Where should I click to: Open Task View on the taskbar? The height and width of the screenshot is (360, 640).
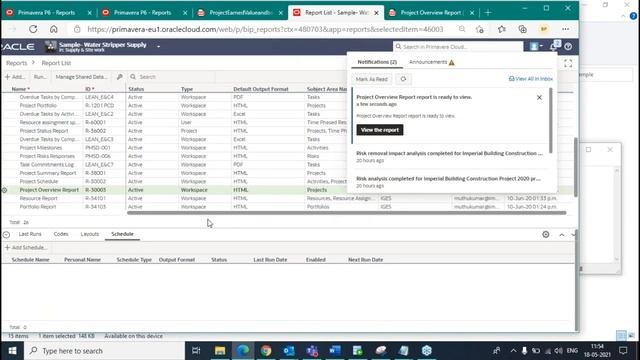pyautogui.click(x=196, y=351)
